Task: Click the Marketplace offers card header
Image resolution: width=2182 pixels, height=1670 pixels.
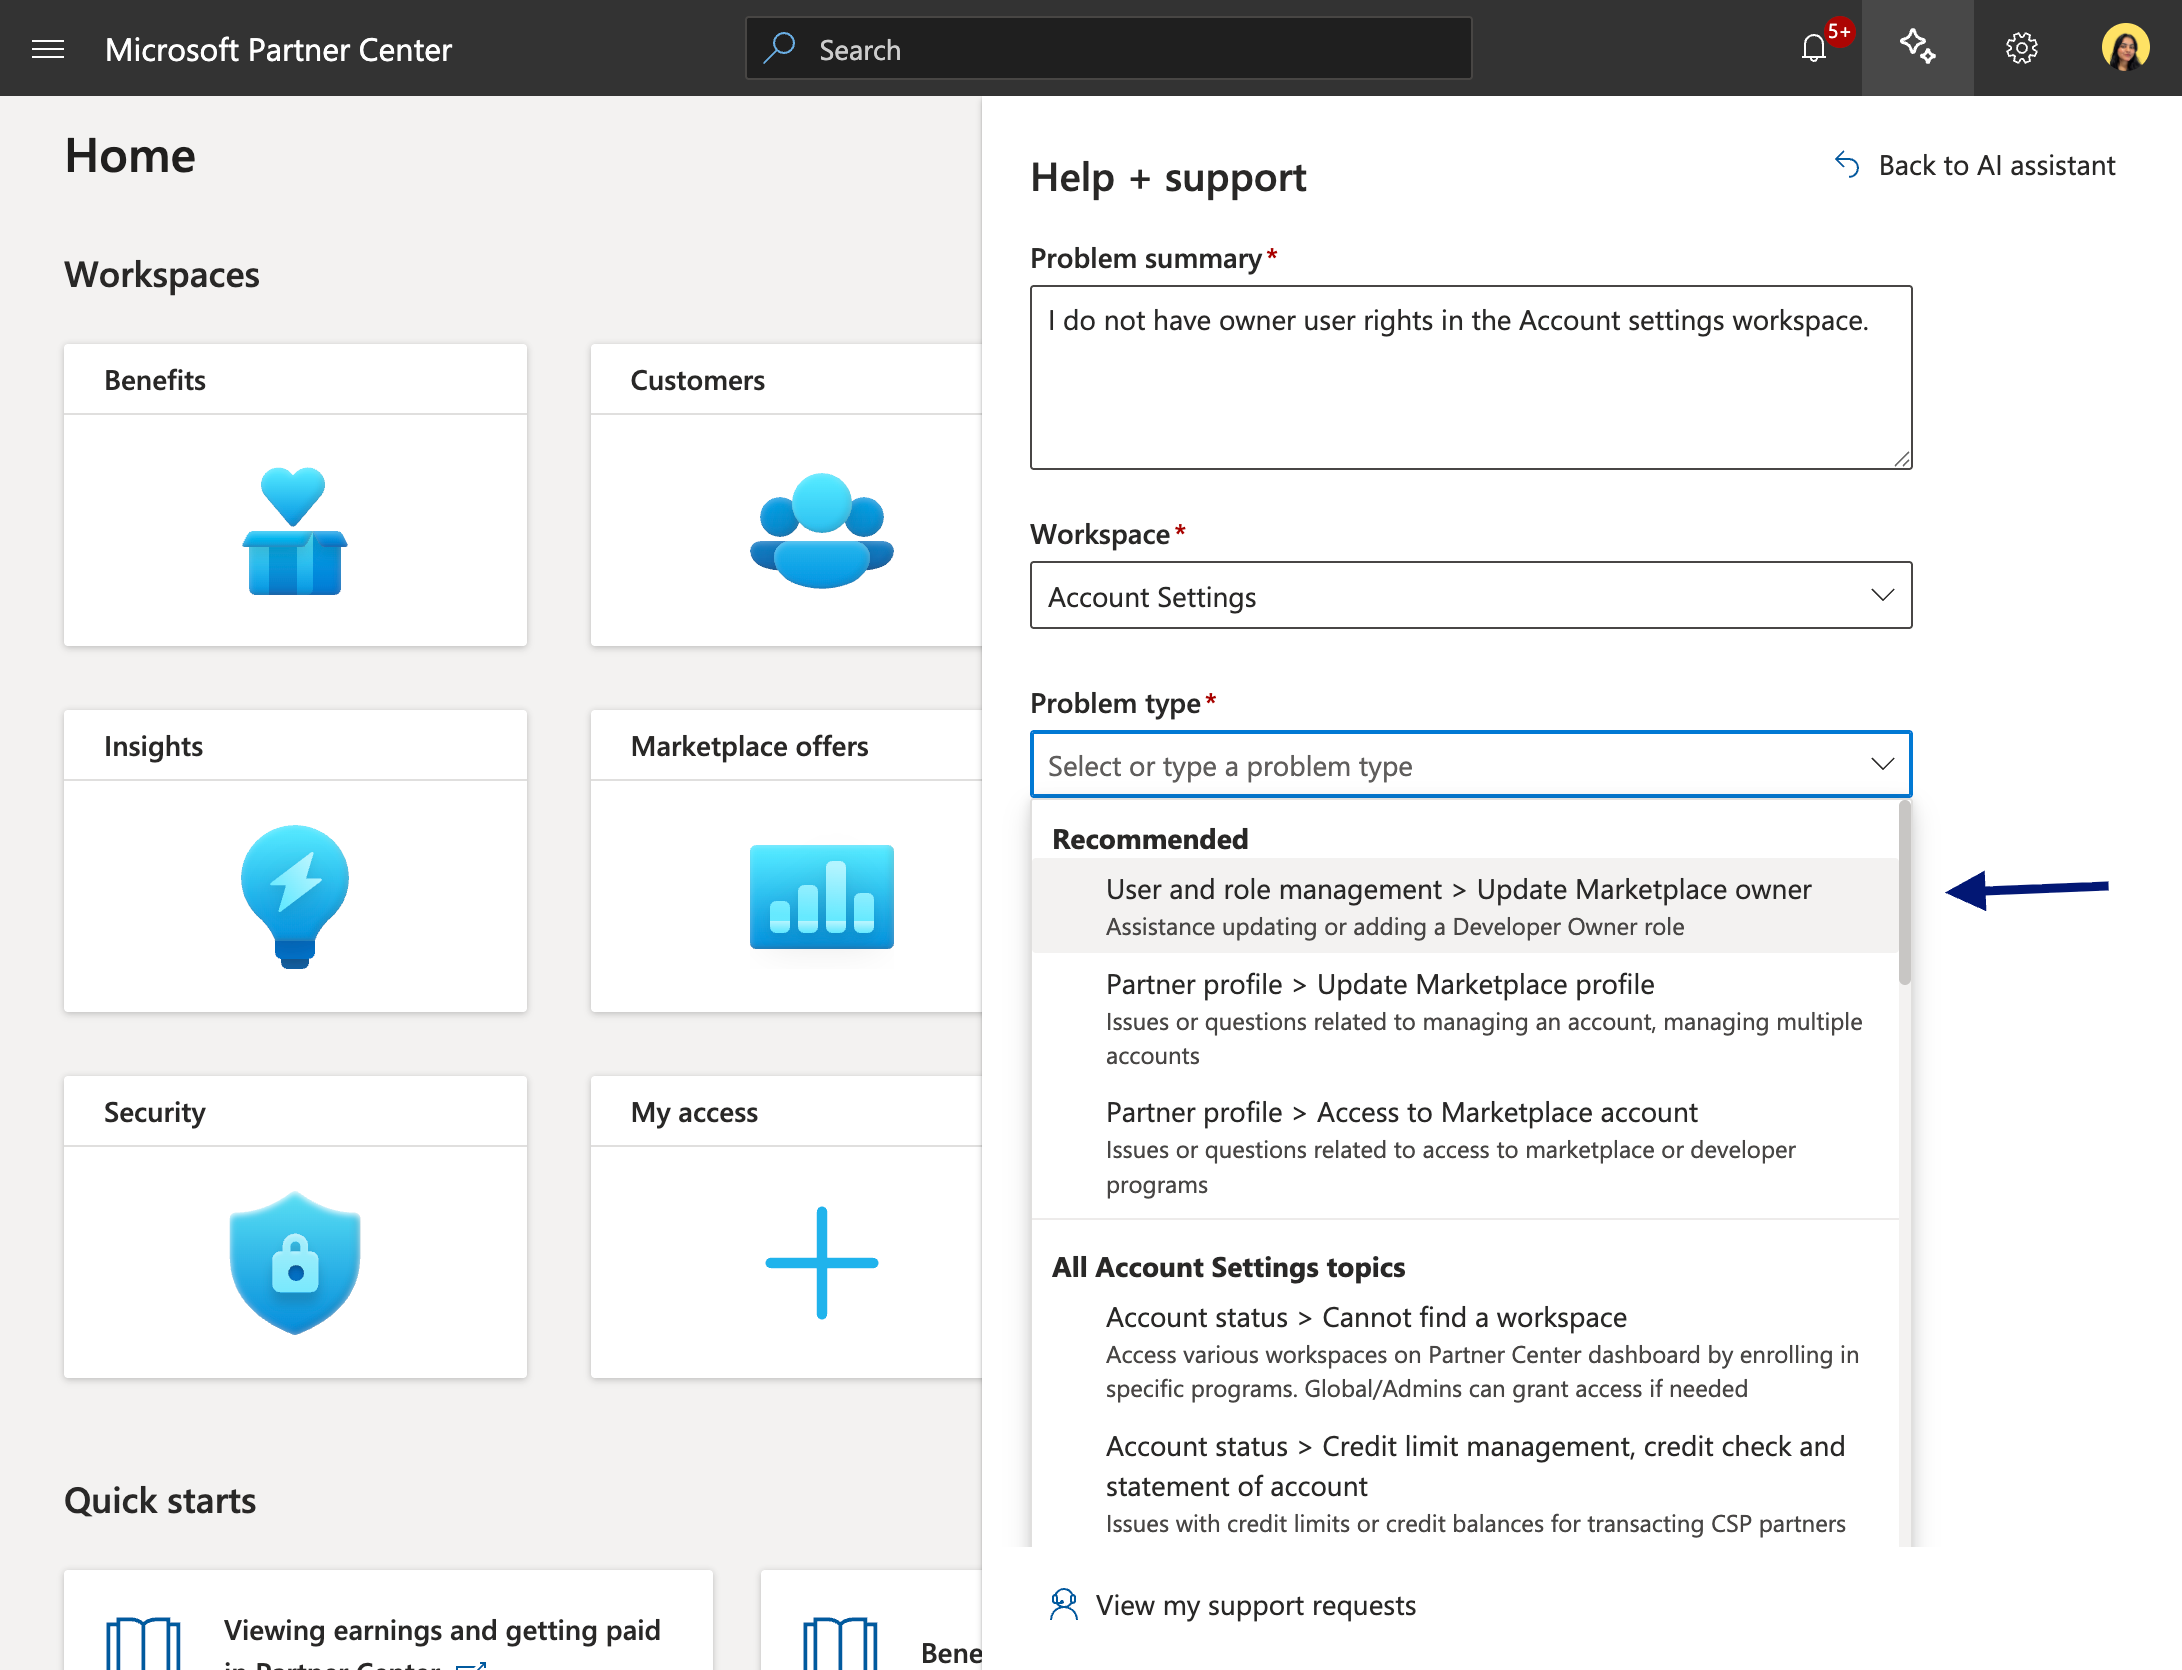Action: pyautogui.click(x=786, y=746)
